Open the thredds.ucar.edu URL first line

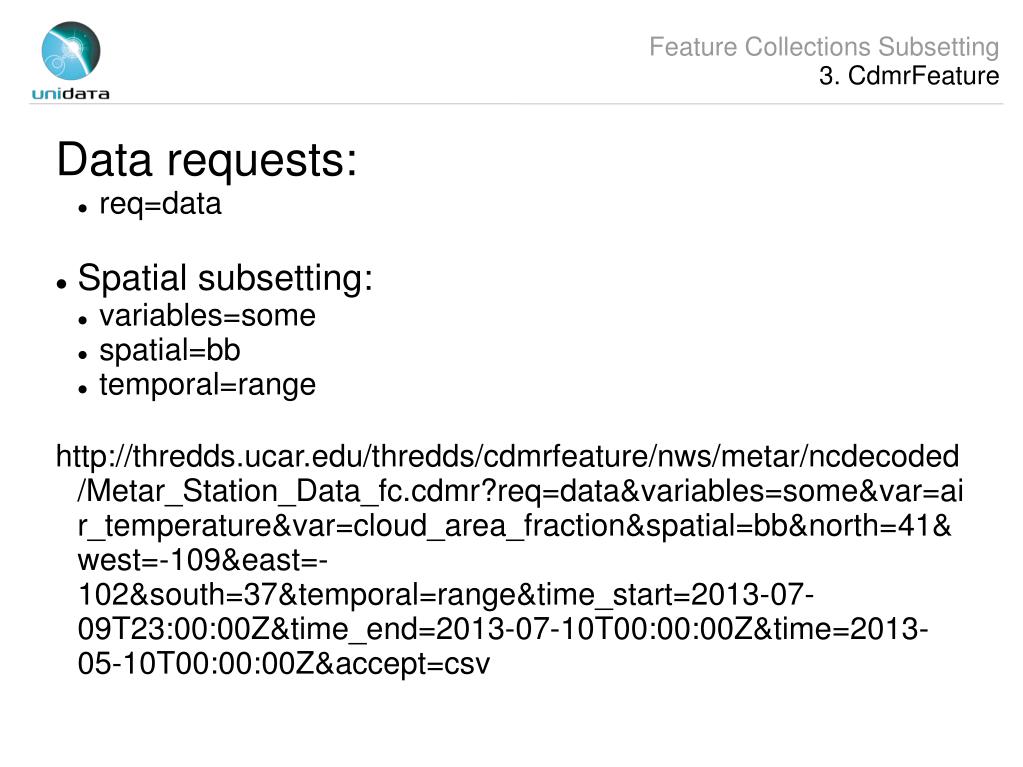point(508,456)
